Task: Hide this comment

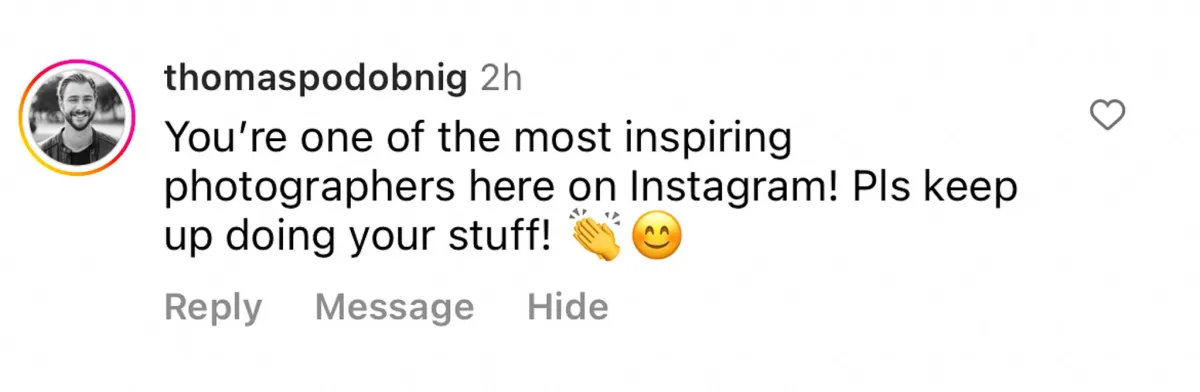Action: (x=567, y=307)
